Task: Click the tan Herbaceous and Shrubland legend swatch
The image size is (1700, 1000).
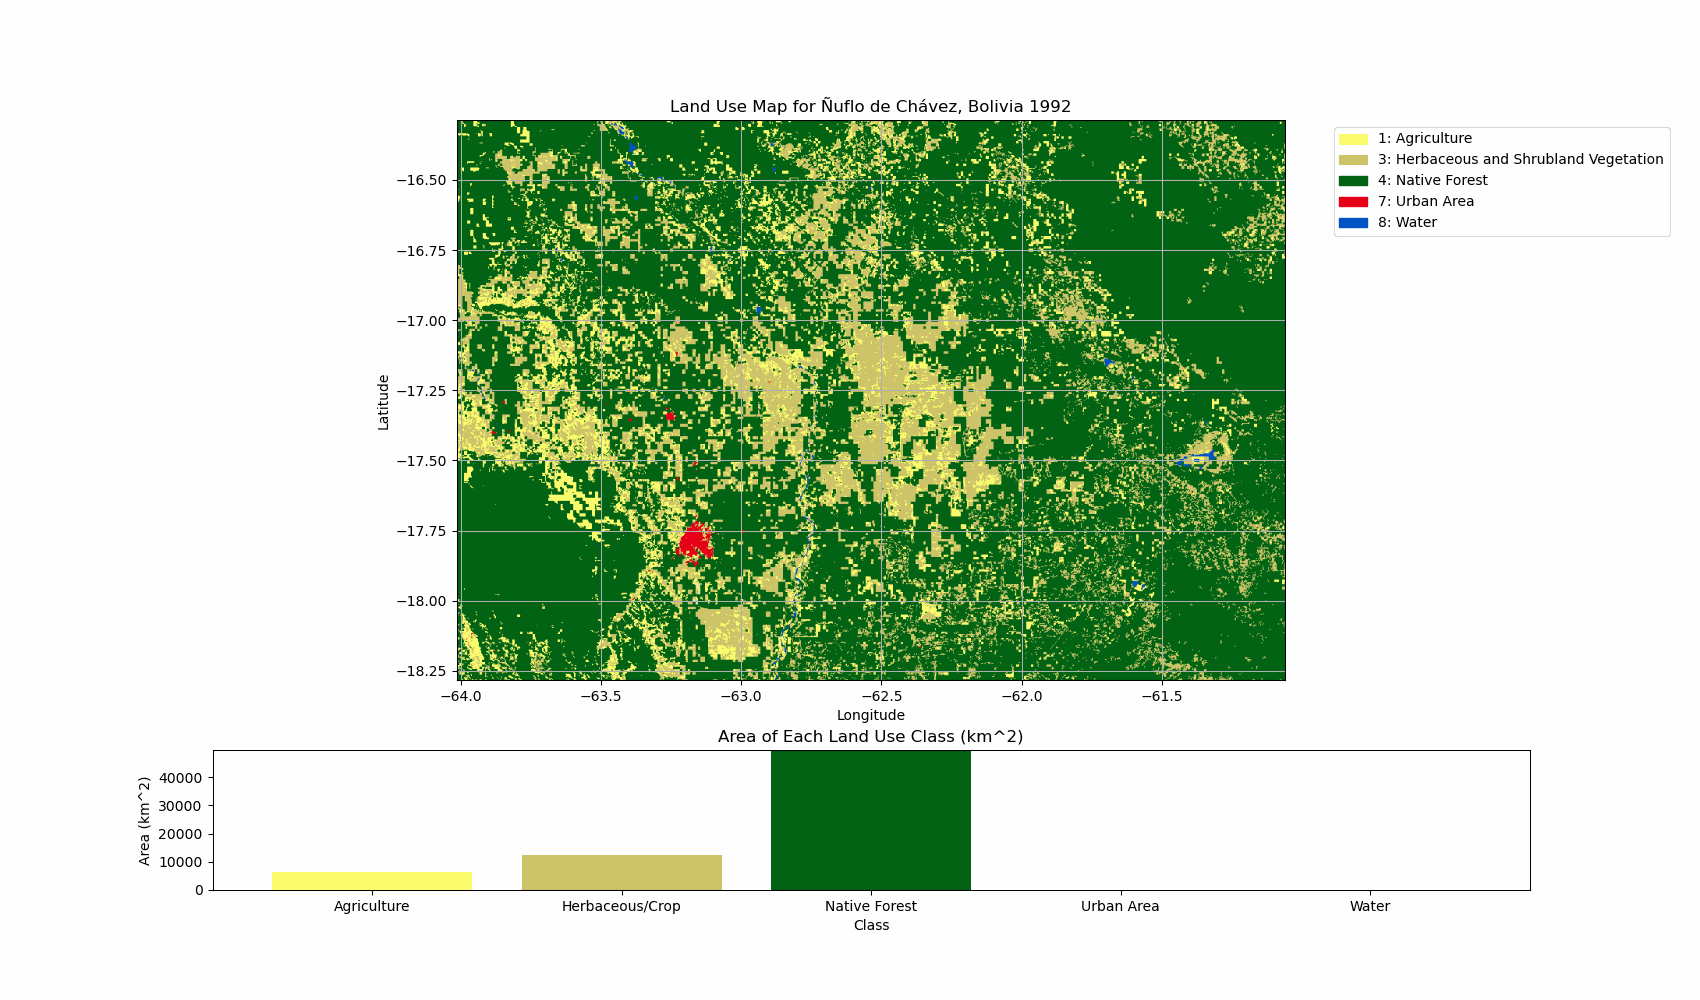Action: [x=1353, y=160]
